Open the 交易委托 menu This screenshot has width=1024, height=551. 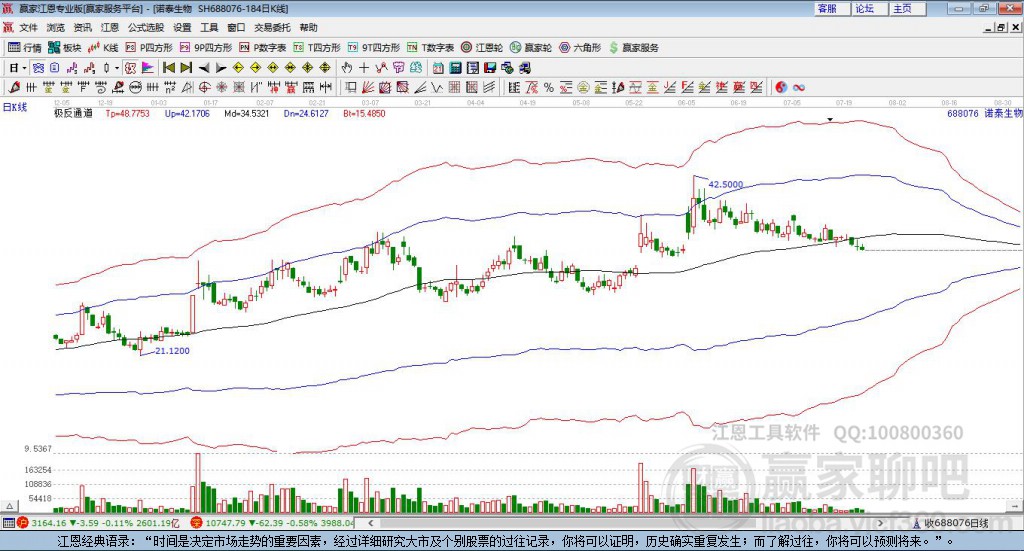(272, 27)
